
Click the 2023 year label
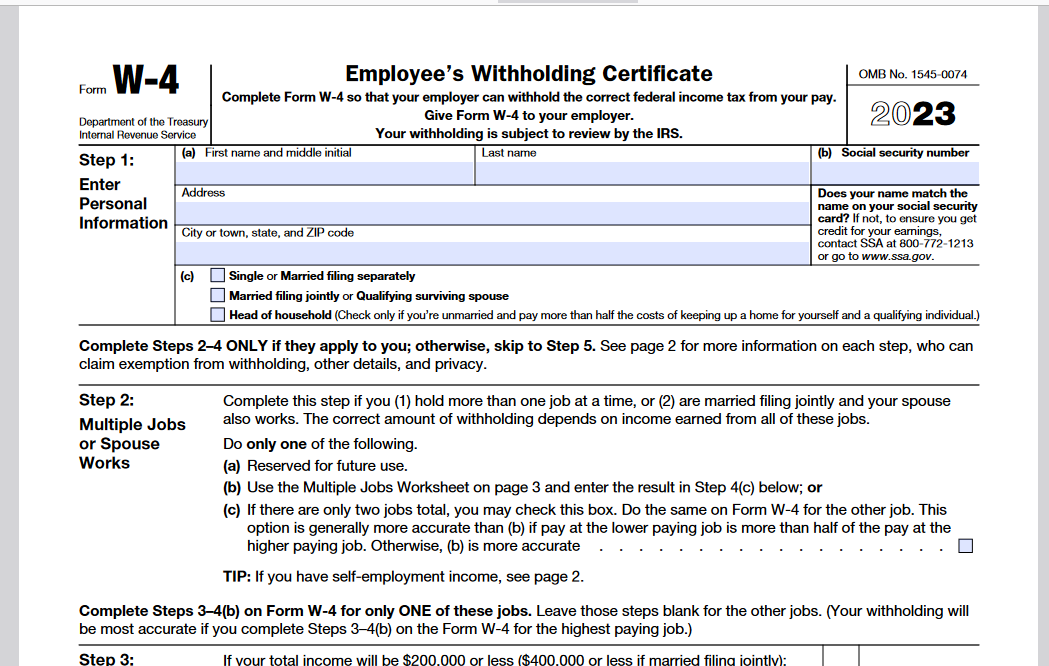[x=913, y=114]
